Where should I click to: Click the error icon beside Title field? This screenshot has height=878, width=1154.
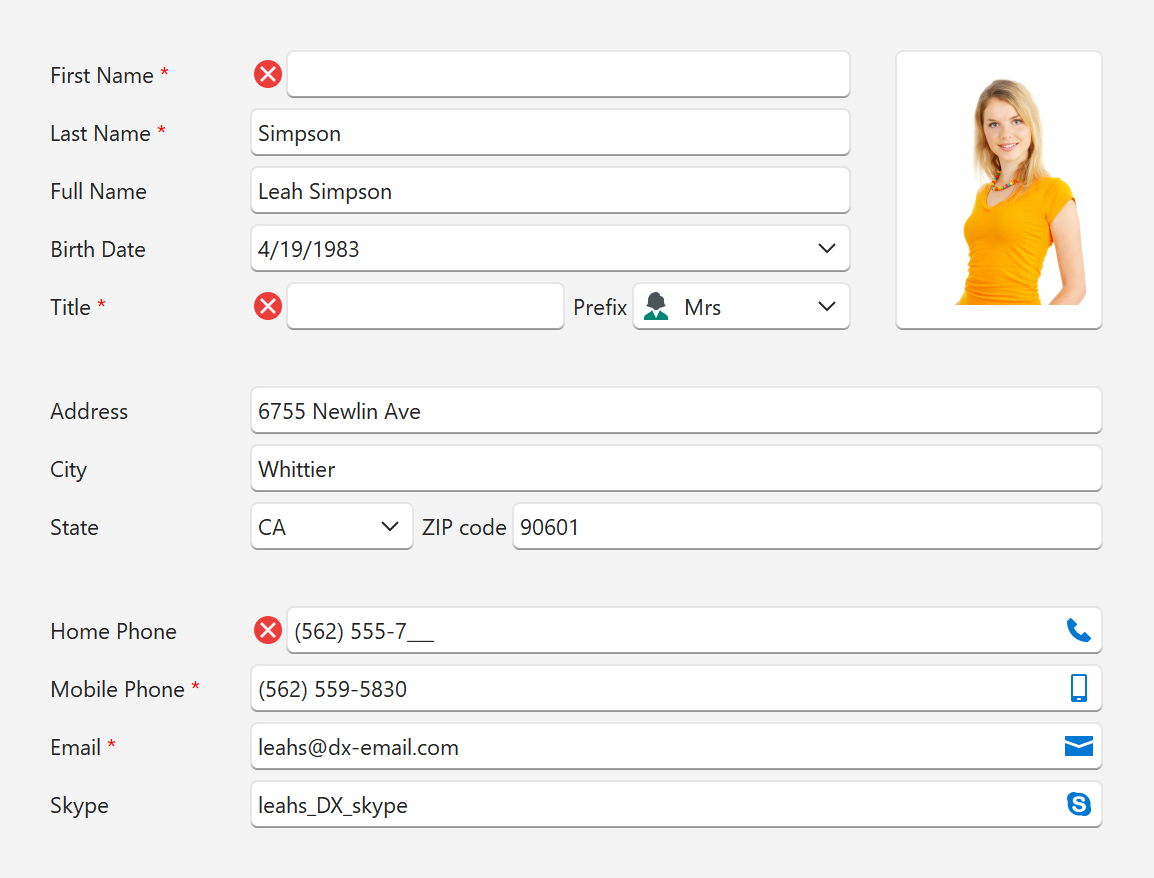268,307
